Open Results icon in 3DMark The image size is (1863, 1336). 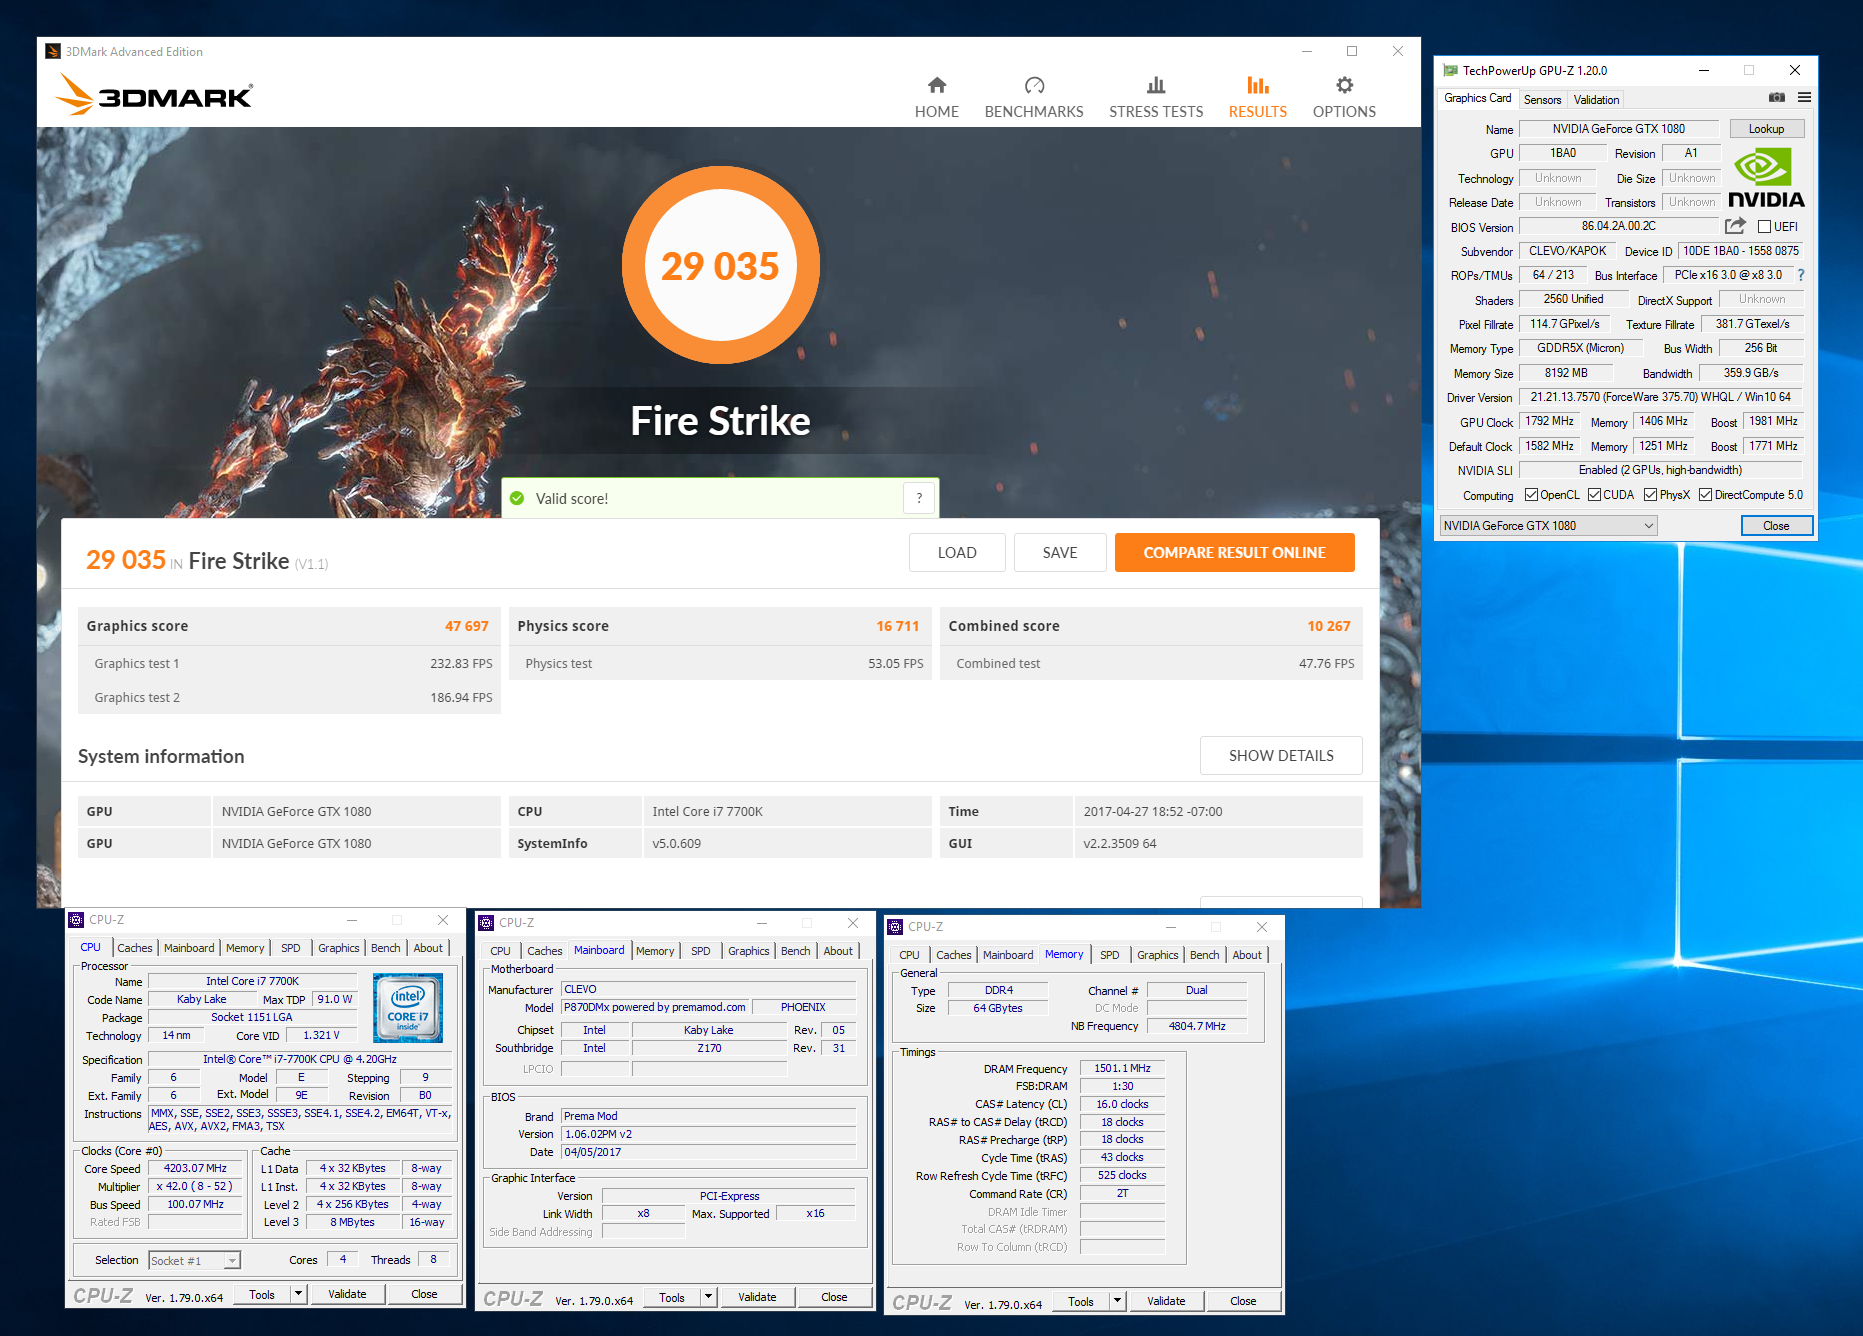point(1258,85)
